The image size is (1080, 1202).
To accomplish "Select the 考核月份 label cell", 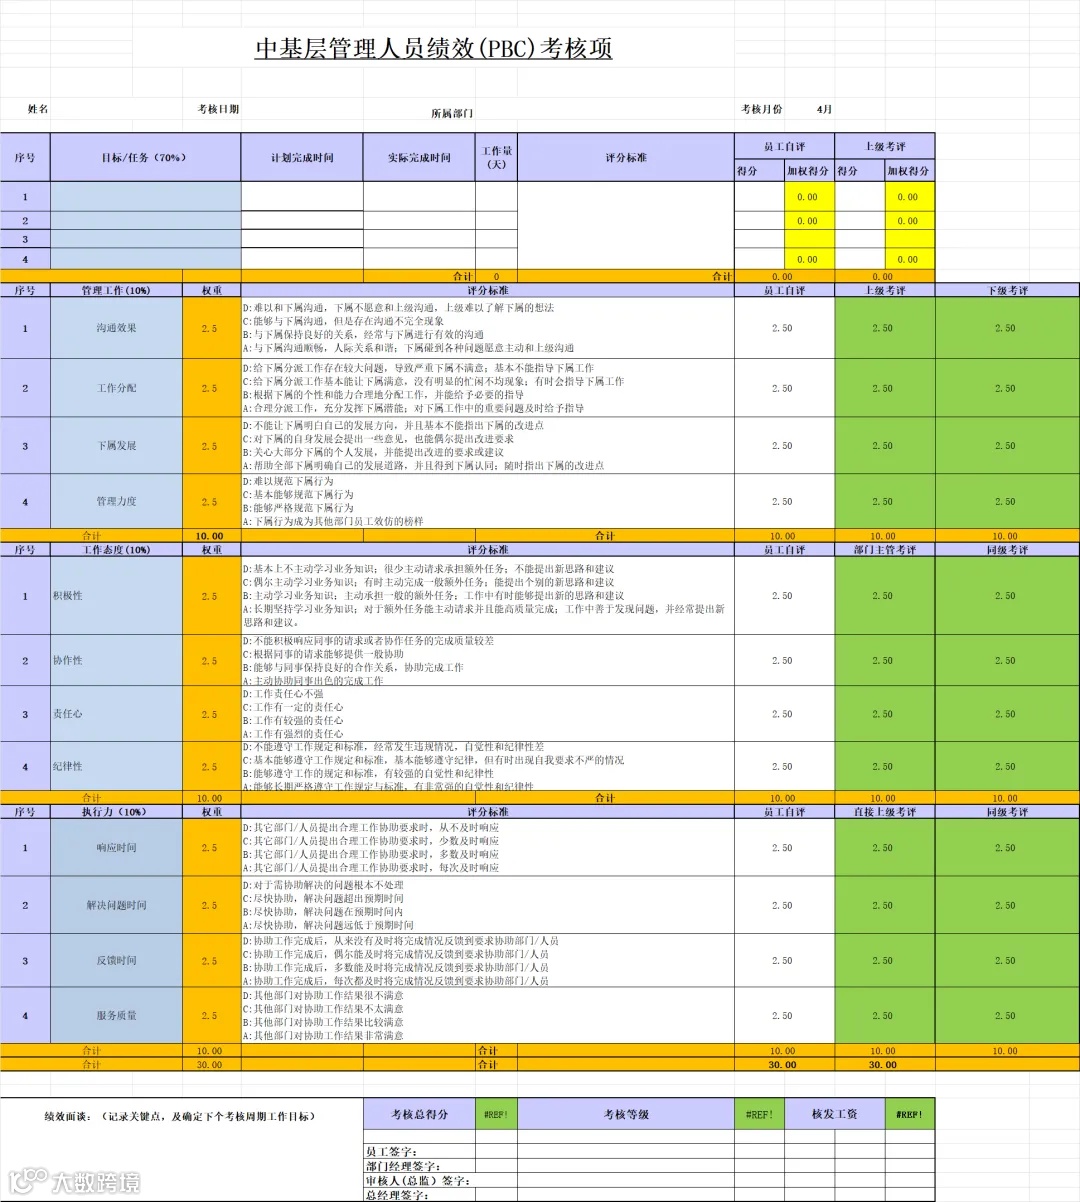I will coord(762,109).
